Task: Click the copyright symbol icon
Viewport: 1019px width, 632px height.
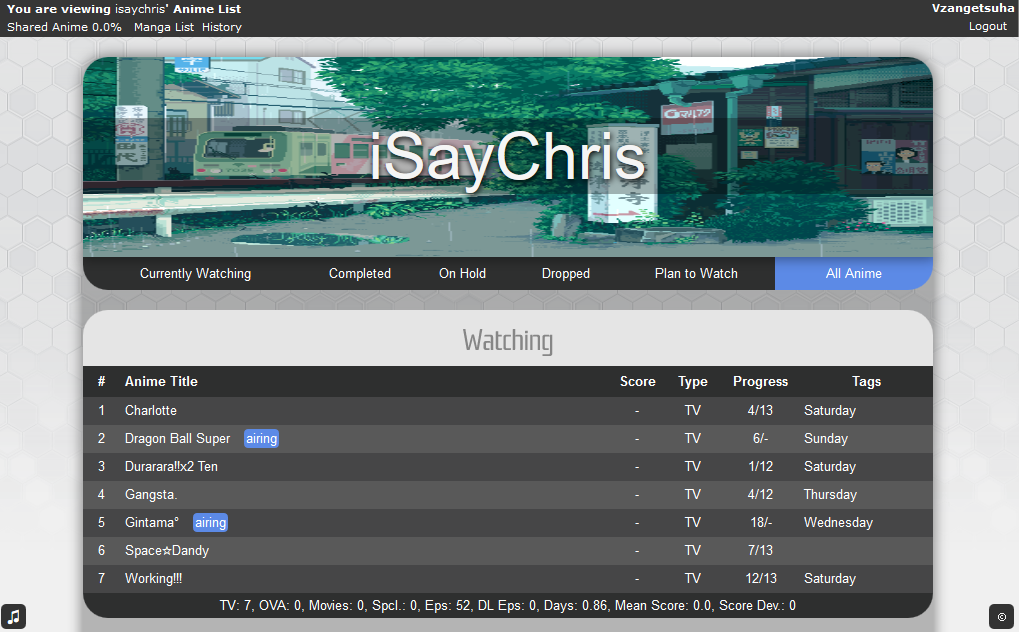Action: [x=1001, y=617]
